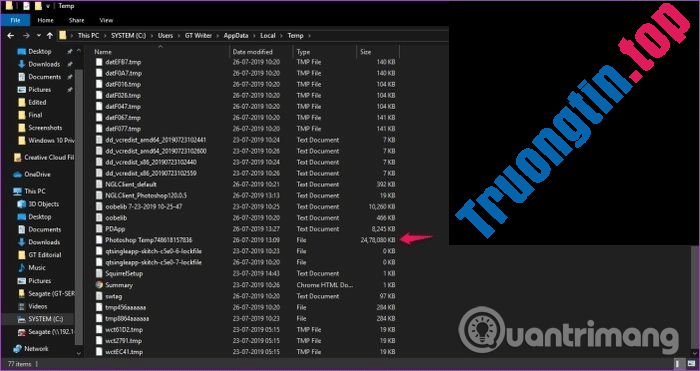Expand chevron after AppData in breadcrumb
Viewport: 700px width, 371px height.
click(x=254, y=36)
